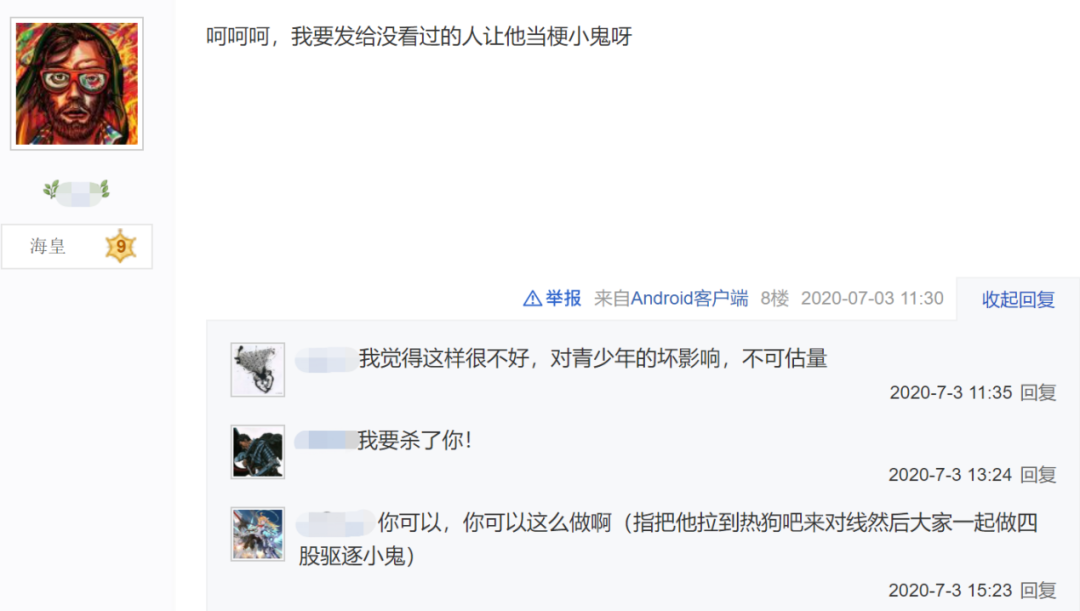
Task: Click the blurred username under poster avatar
Action: (76, 192)
